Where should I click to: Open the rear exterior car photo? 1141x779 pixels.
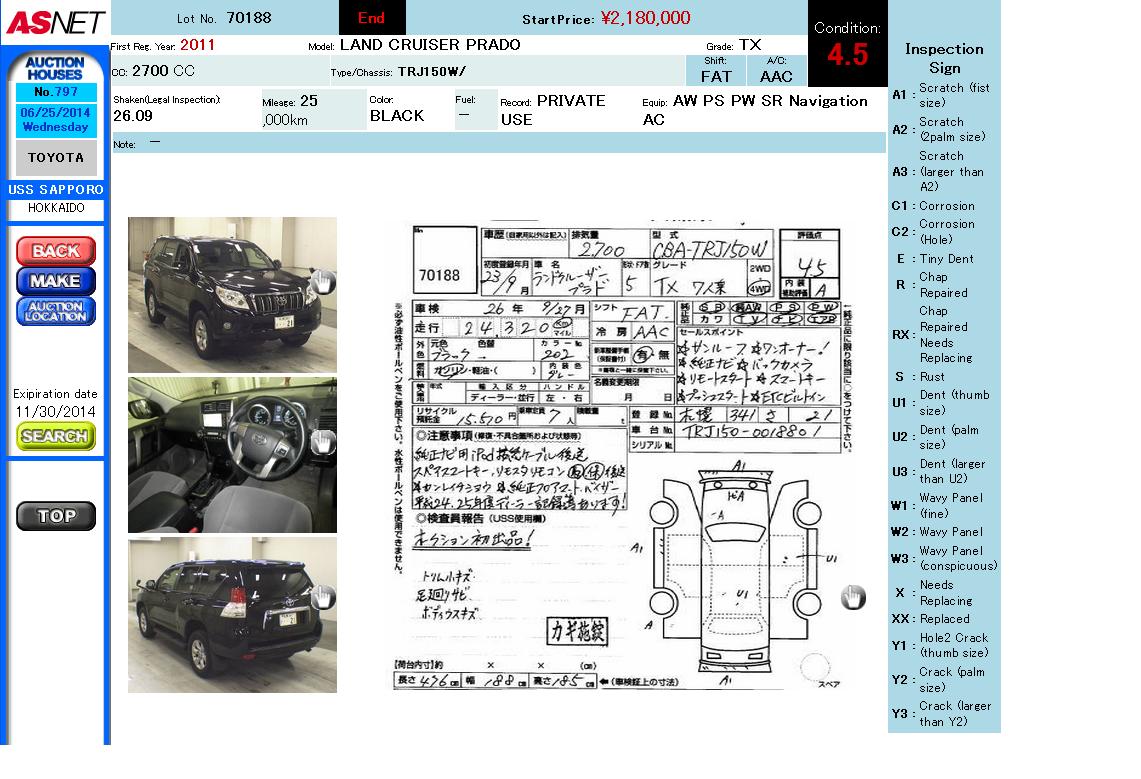[x=232, y=615]
